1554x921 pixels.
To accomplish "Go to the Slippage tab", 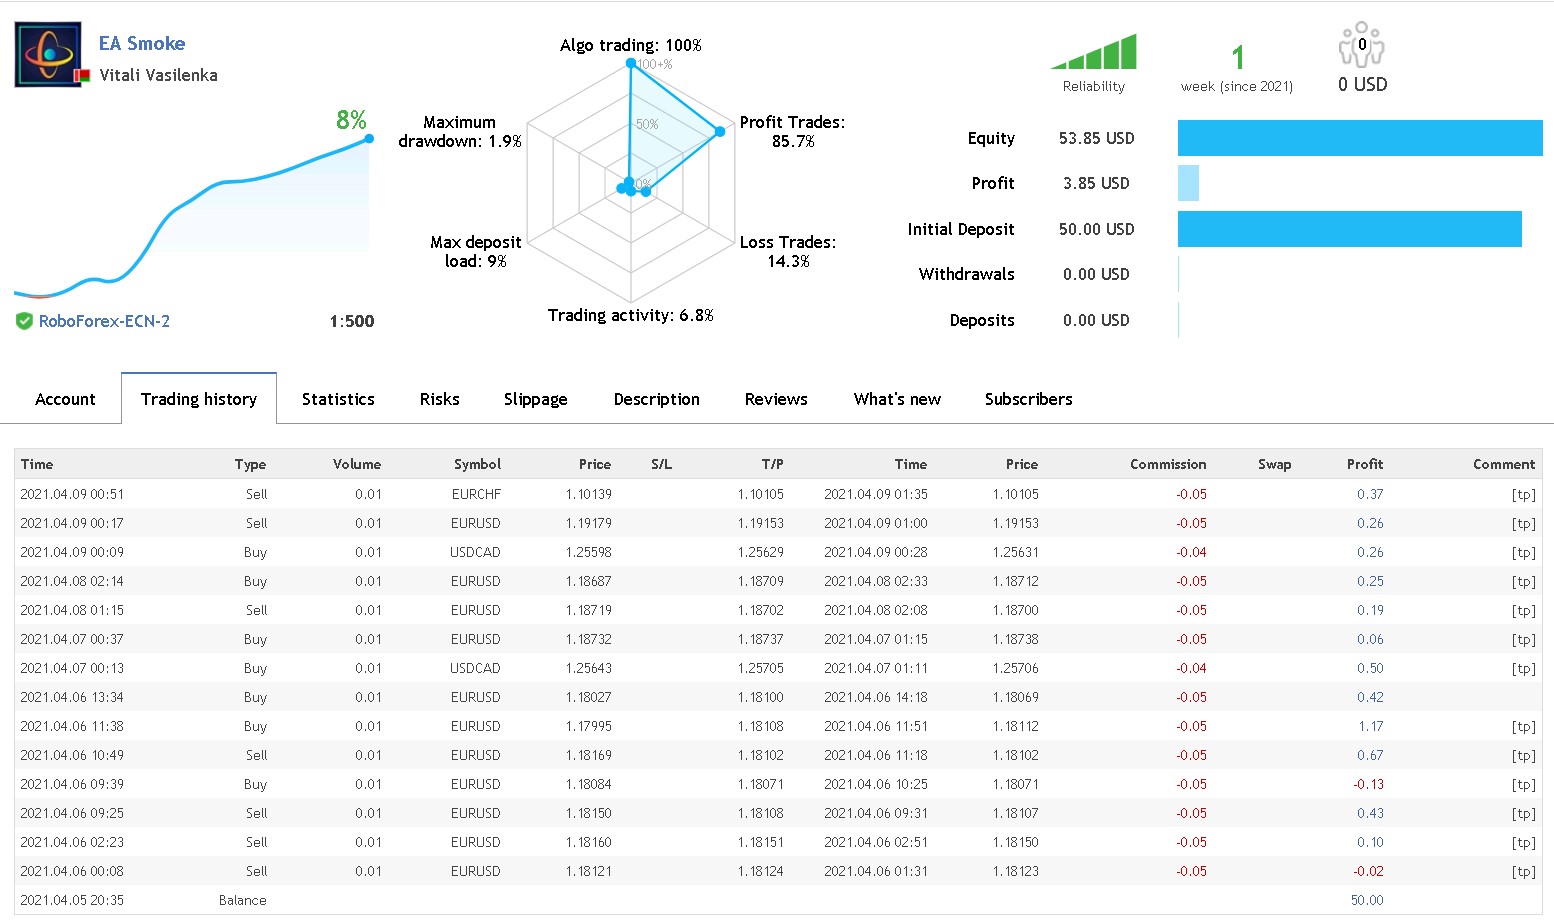I will click(x=535, y=399).
